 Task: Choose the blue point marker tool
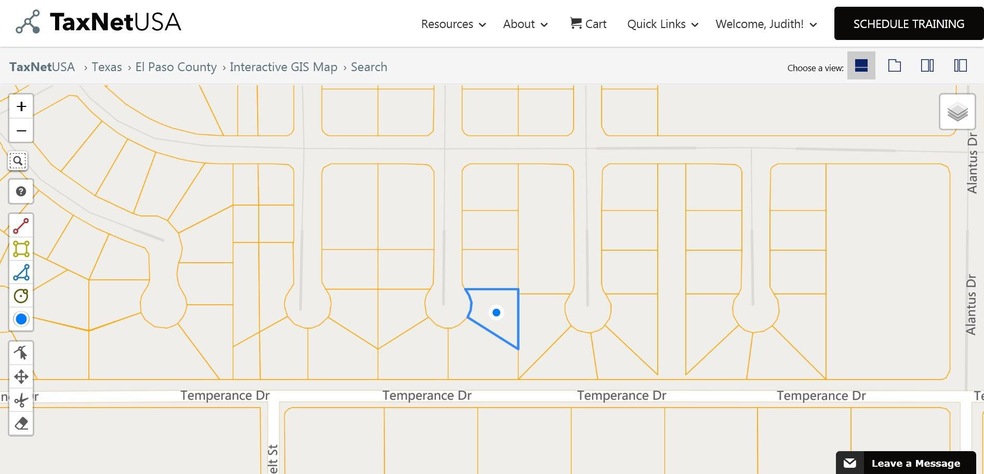pyautogui.click(x=21, y=319)
